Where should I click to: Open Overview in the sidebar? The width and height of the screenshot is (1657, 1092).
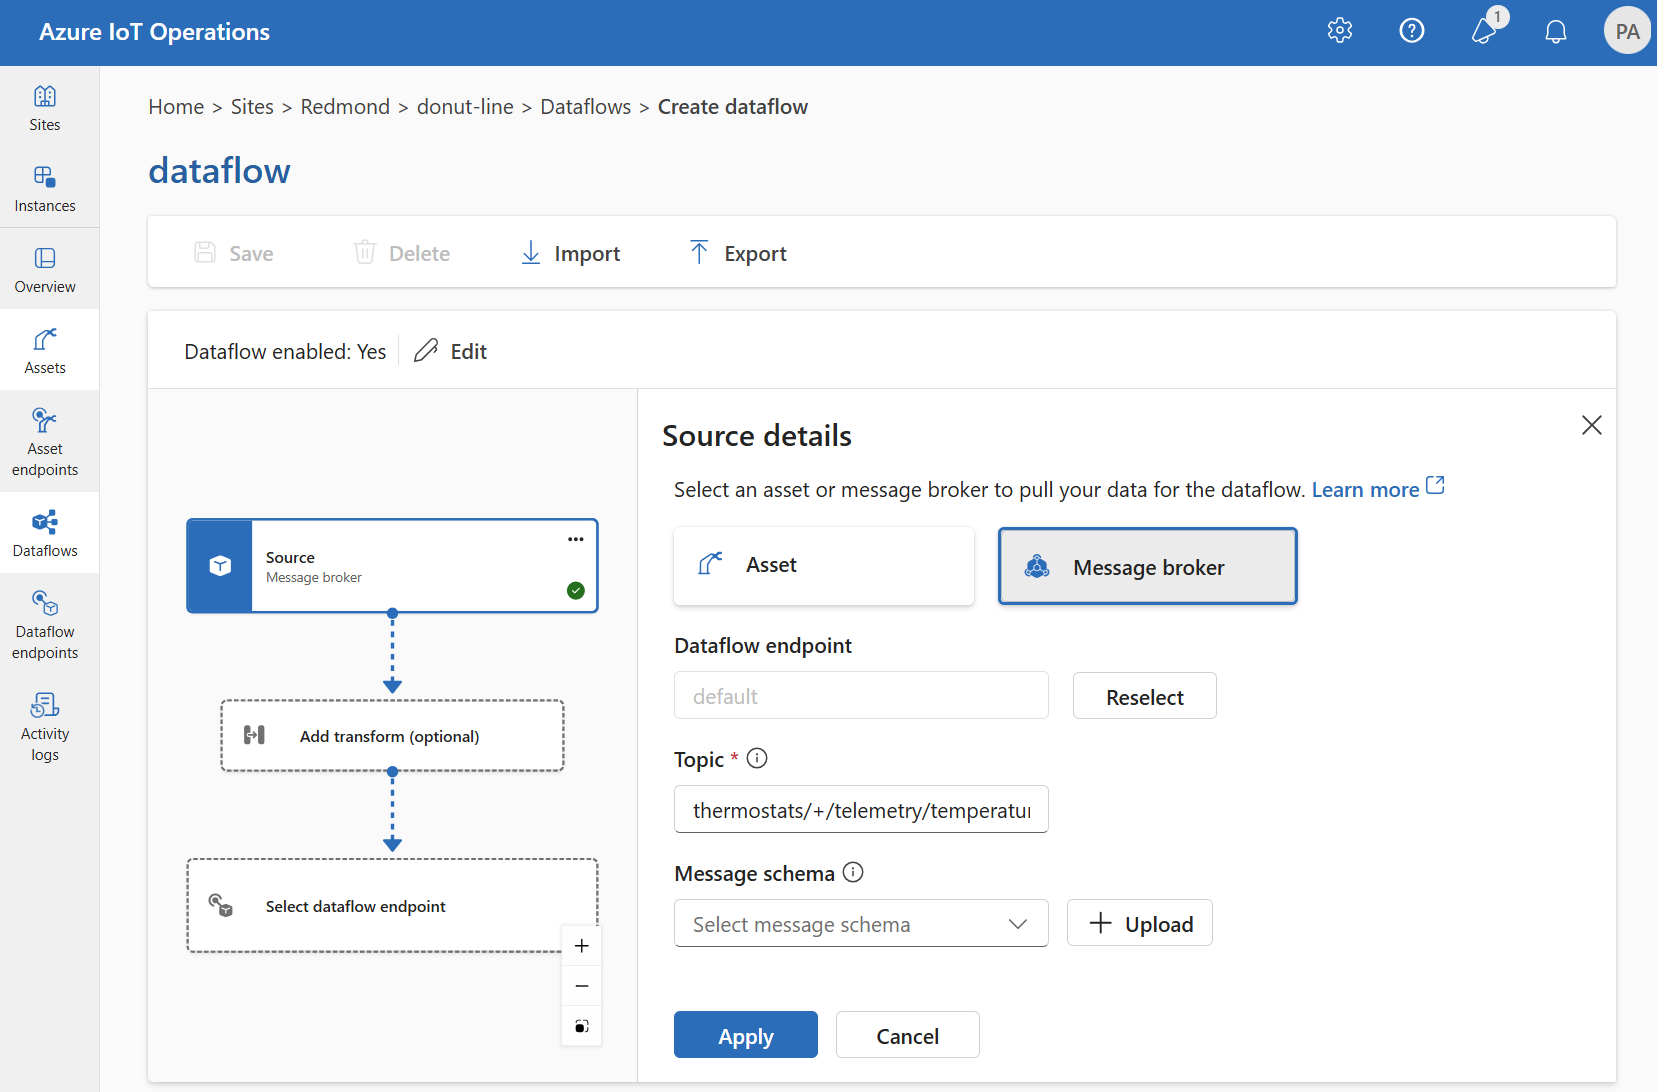[45, 270]
